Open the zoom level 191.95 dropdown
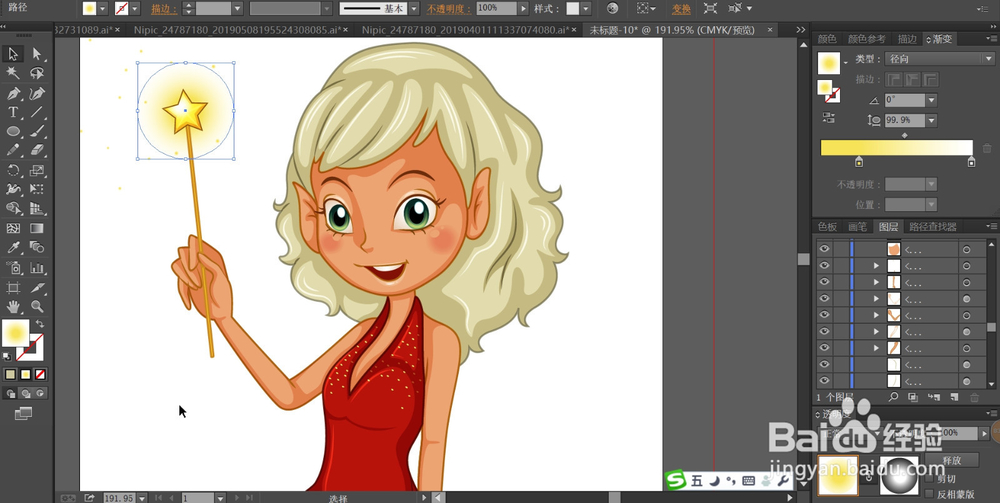 click(142, 498)
